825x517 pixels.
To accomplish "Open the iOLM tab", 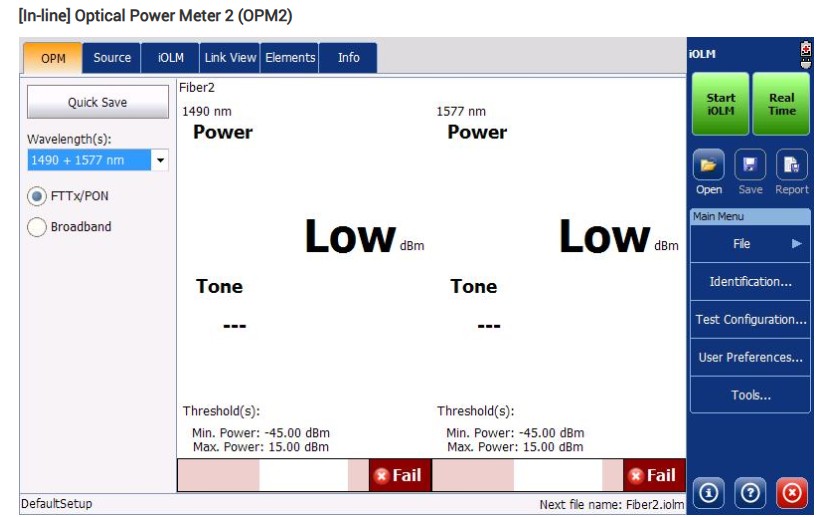I will click(x=170, y=58).
